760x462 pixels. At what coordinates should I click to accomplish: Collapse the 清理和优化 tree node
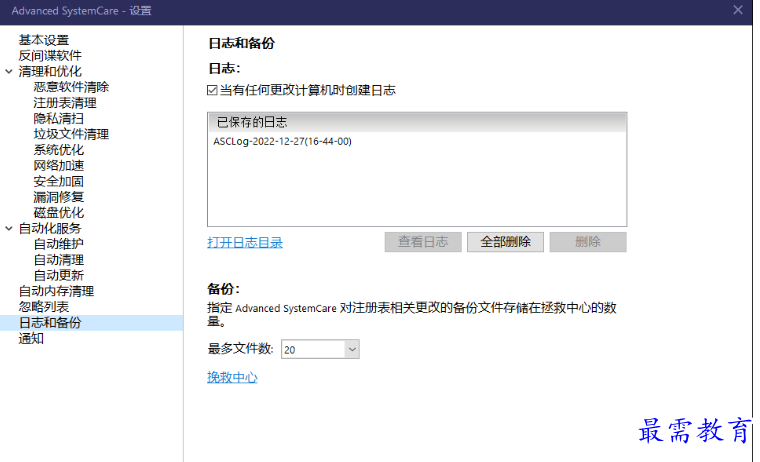point(9,72)
